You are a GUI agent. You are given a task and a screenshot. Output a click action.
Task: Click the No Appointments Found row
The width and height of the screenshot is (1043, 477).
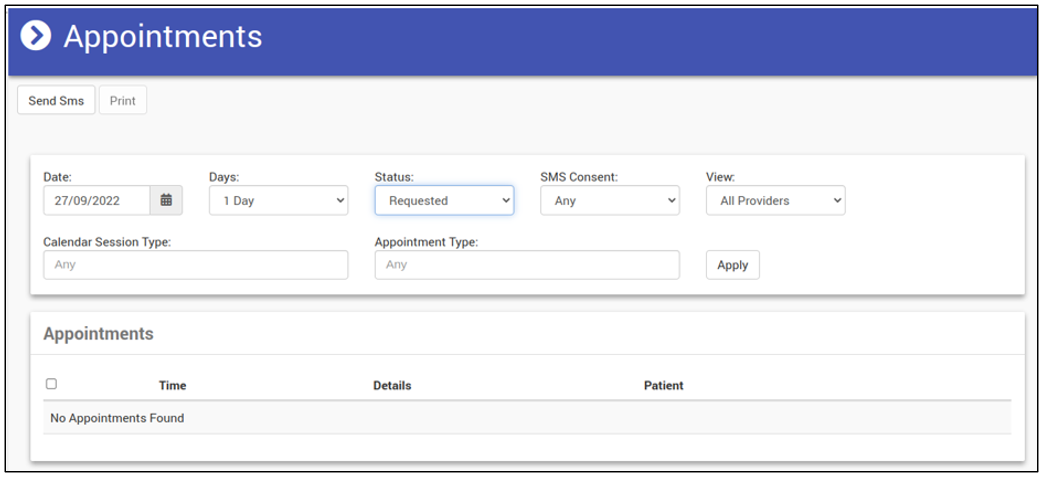117,418
